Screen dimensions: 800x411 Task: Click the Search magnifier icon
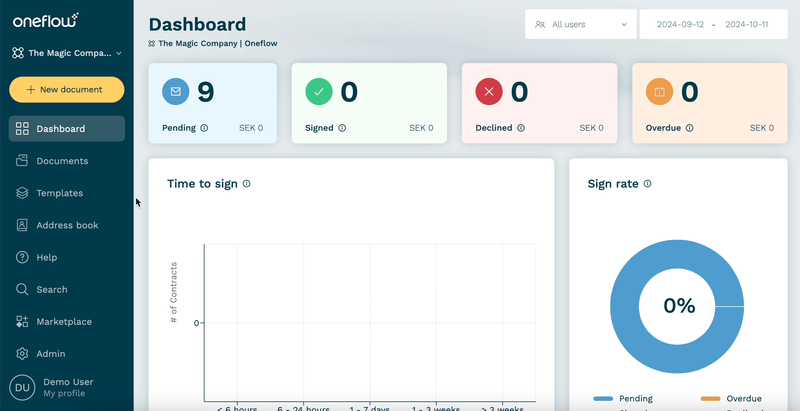click(22, 289)
